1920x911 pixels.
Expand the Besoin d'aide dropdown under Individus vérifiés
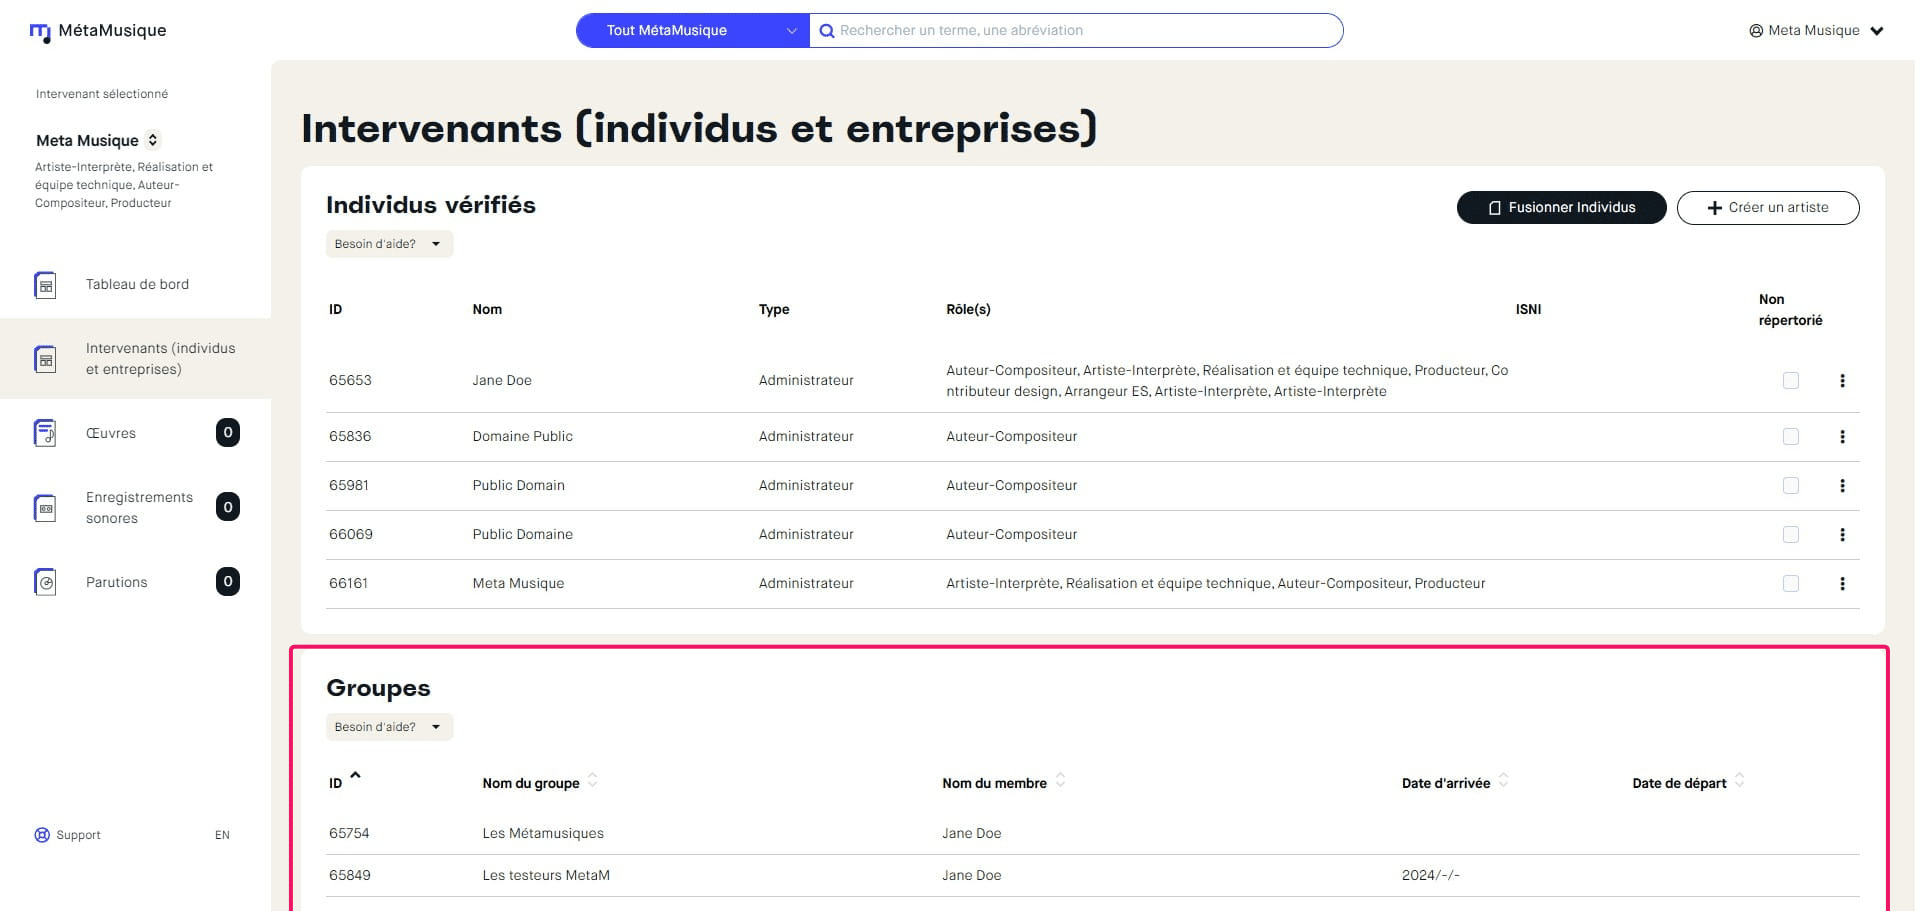click(x=389, y=244)
